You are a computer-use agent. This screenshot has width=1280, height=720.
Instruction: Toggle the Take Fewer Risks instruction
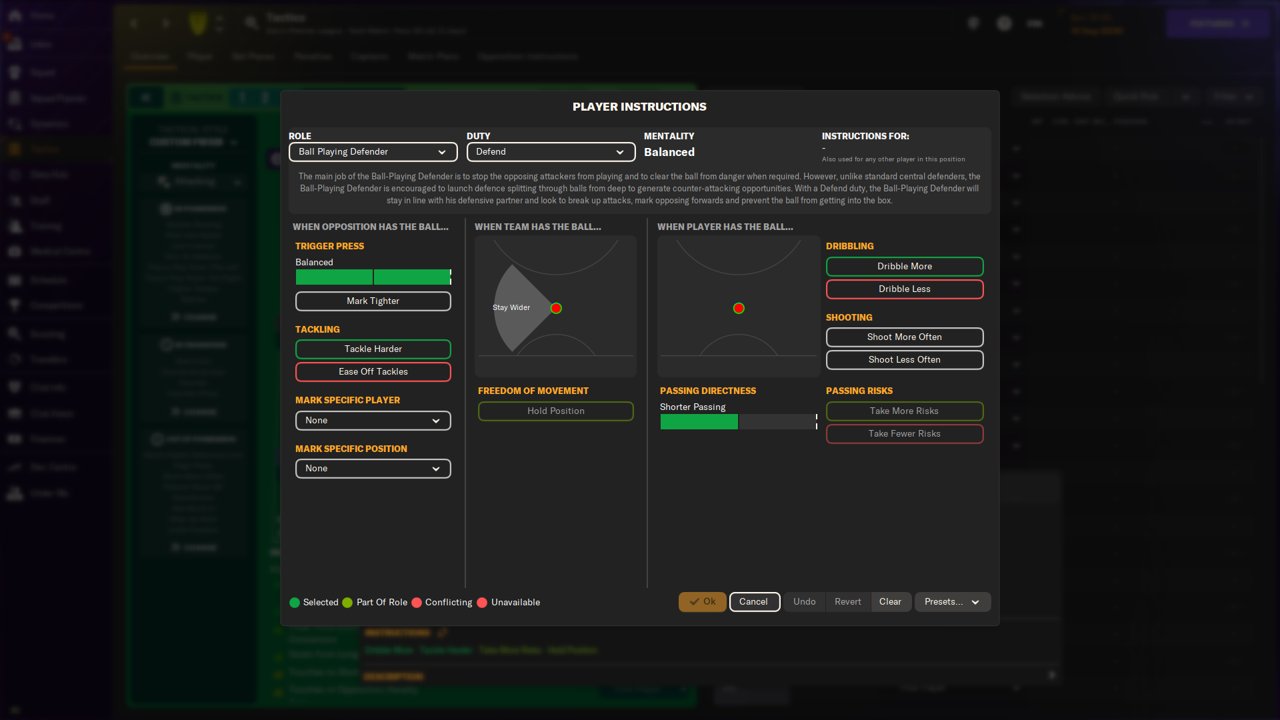coord(905,434)
